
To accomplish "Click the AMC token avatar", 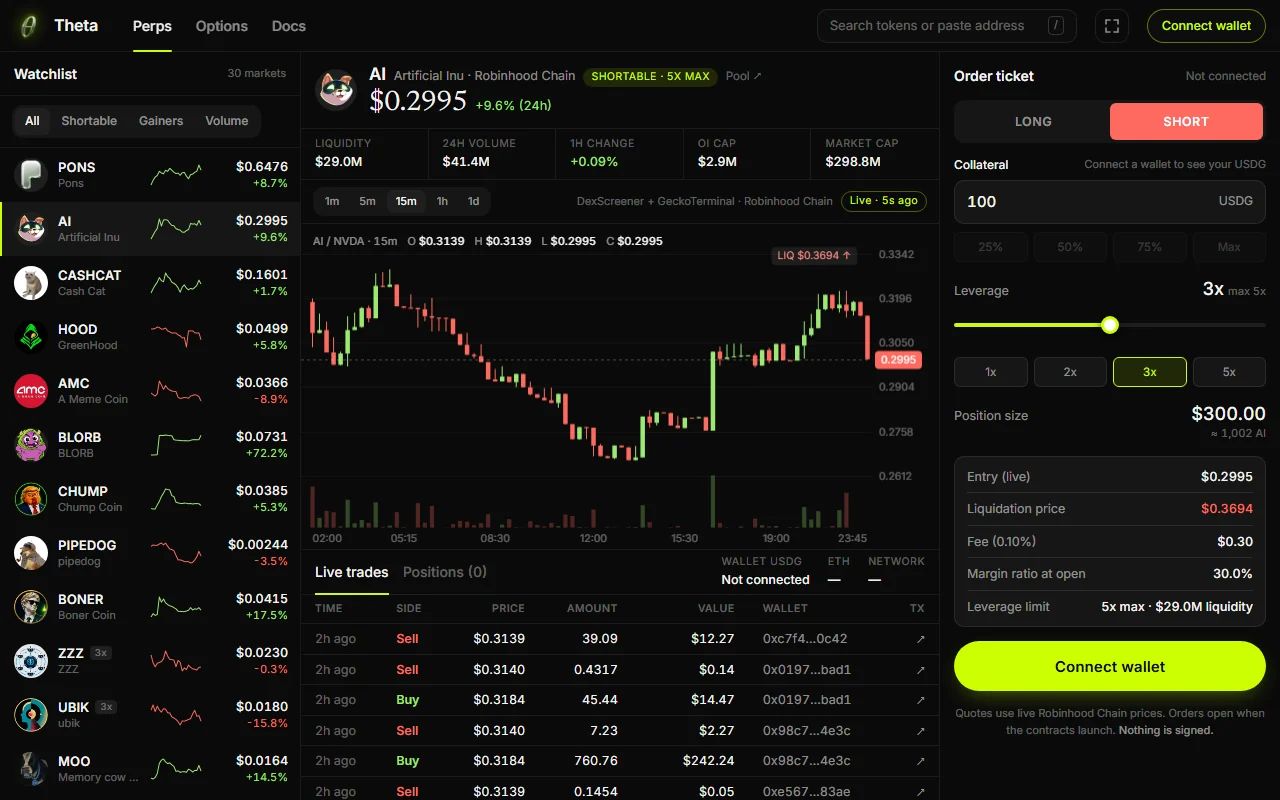I will [31, 391].
